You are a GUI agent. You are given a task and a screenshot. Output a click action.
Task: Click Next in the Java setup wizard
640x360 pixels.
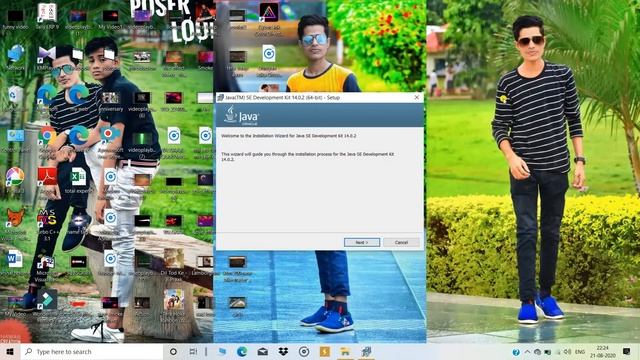tap(362, 242)
